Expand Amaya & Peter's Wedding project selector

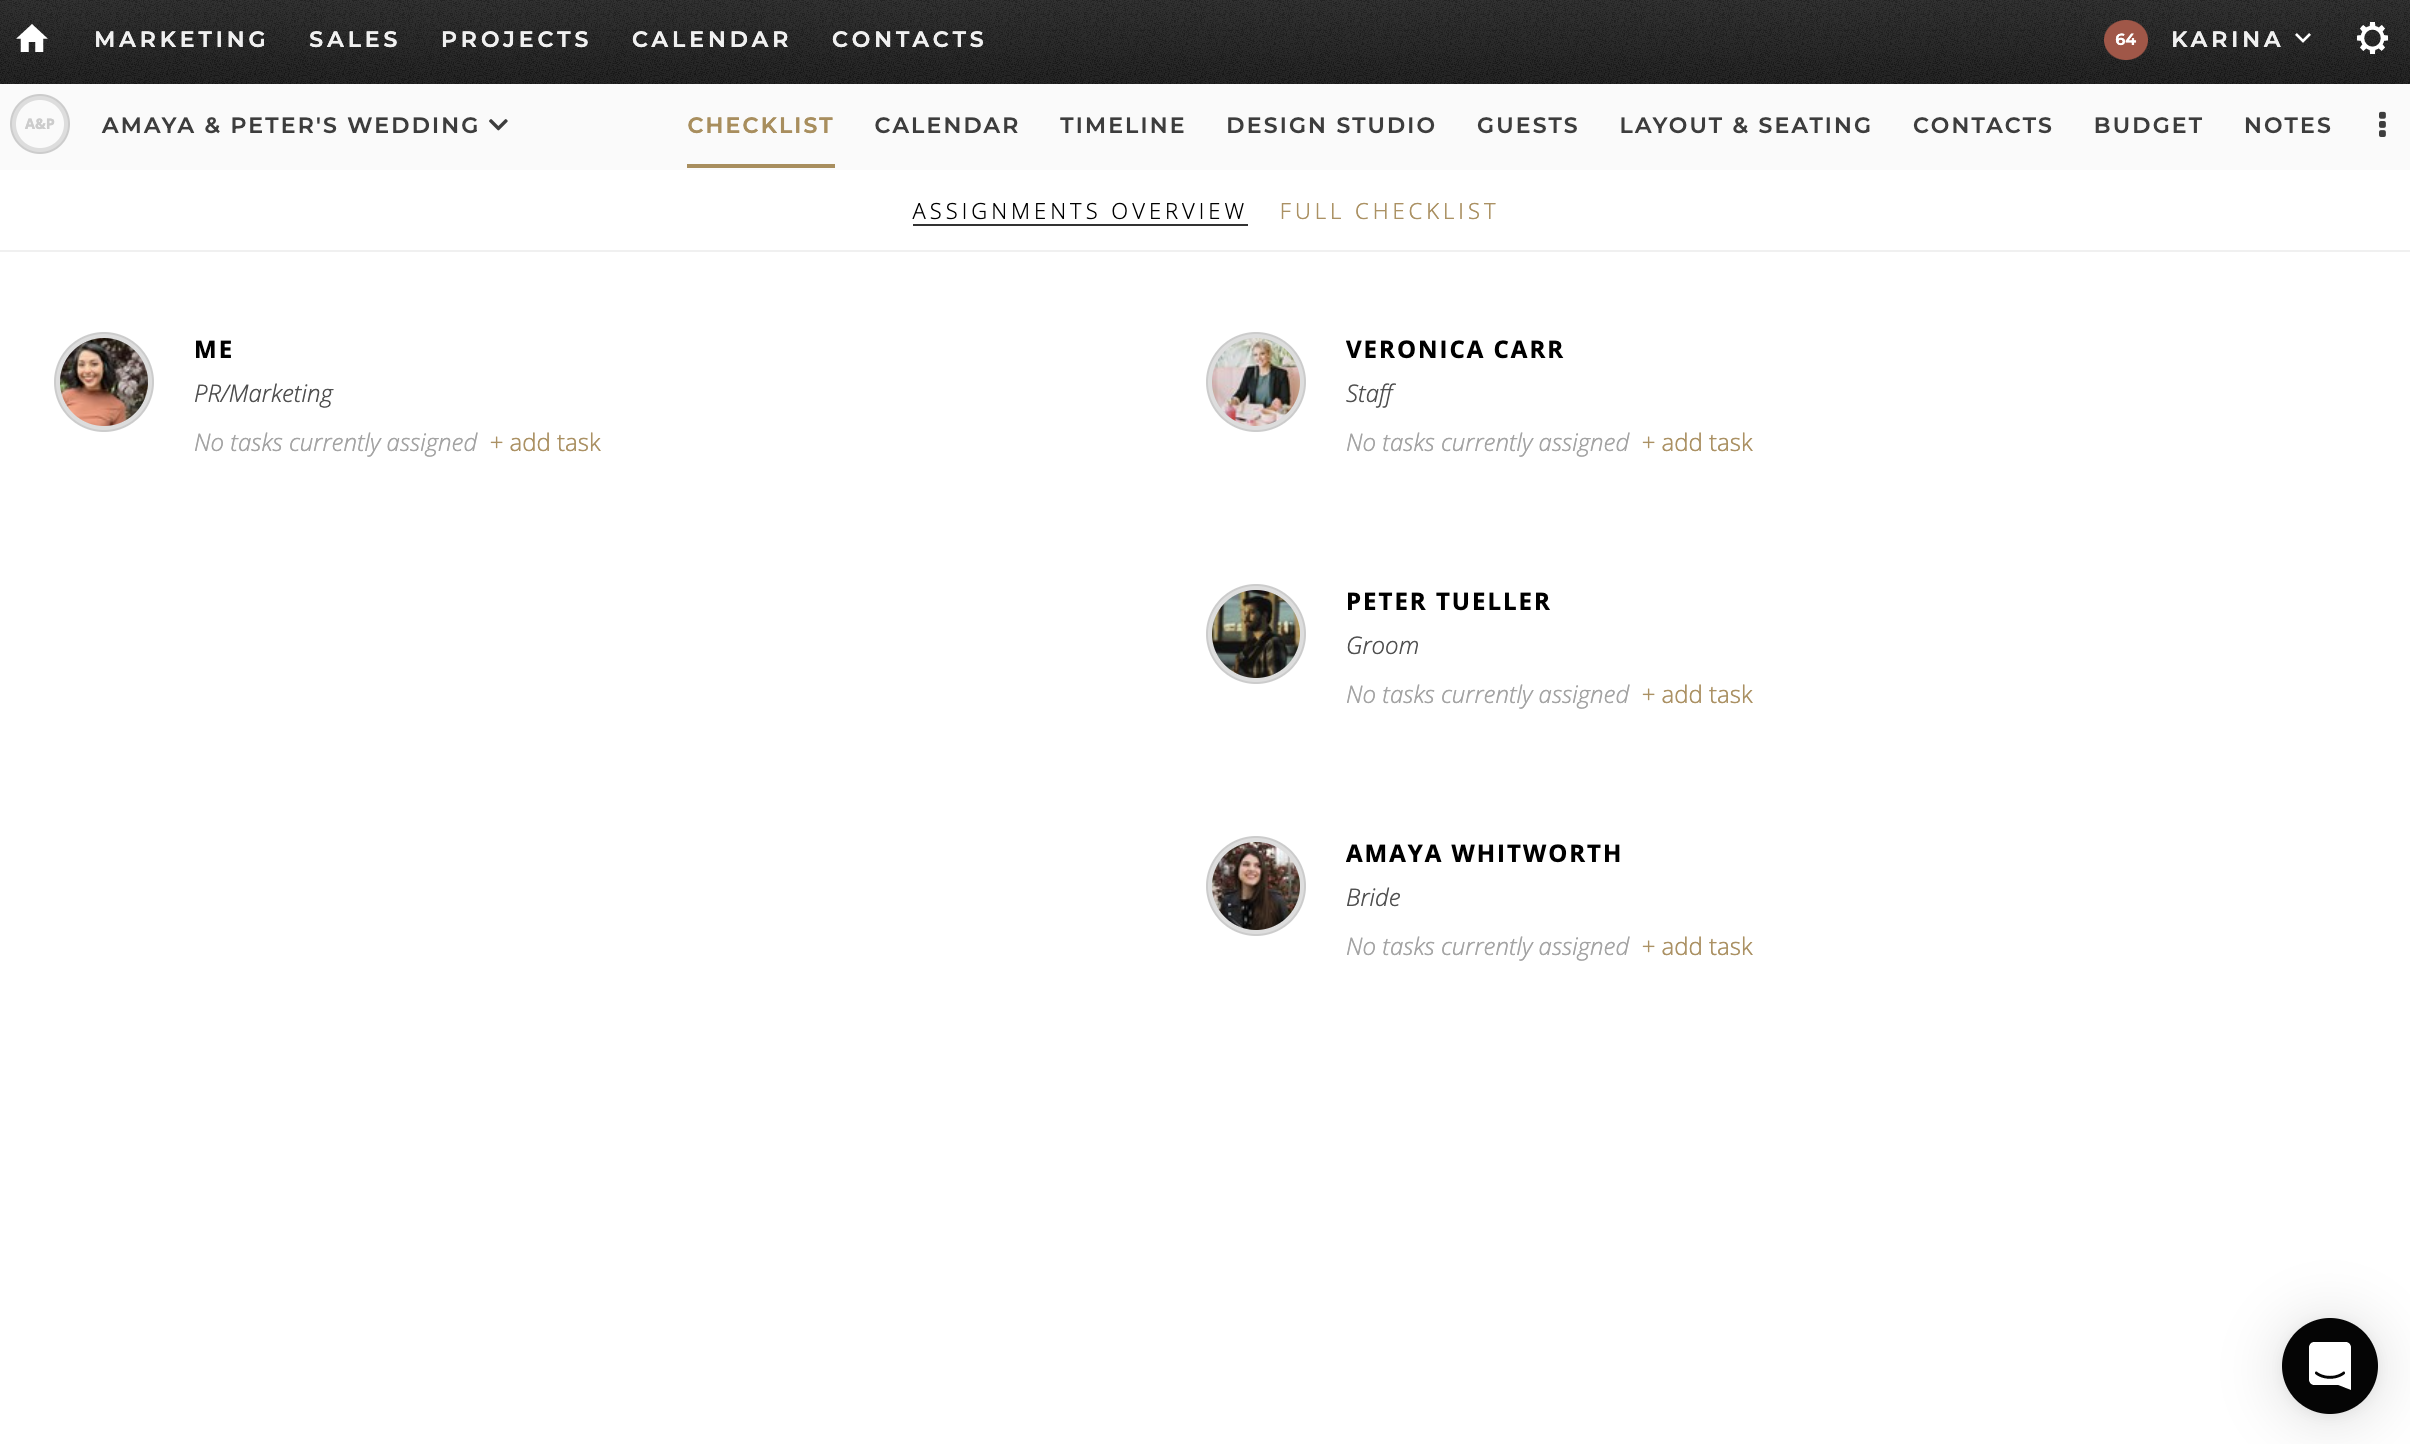coord(305,125)
